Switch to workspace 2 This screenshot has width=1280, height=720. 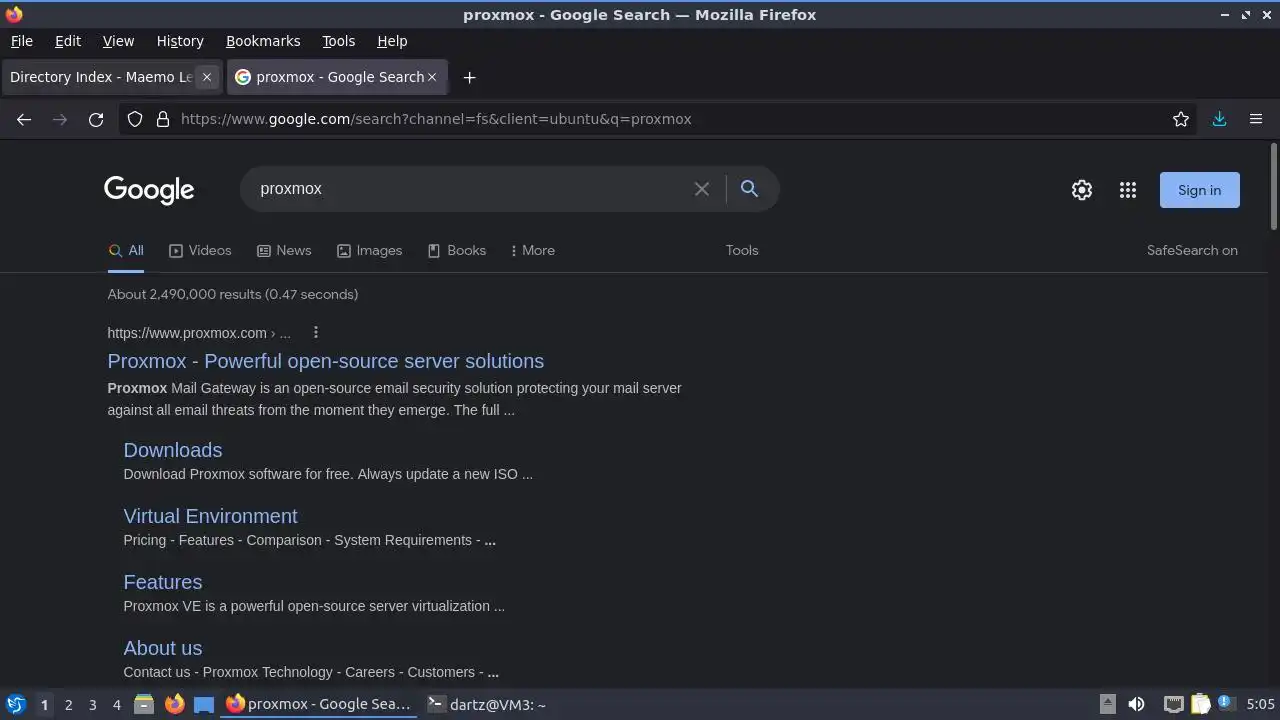coord(68,705)
